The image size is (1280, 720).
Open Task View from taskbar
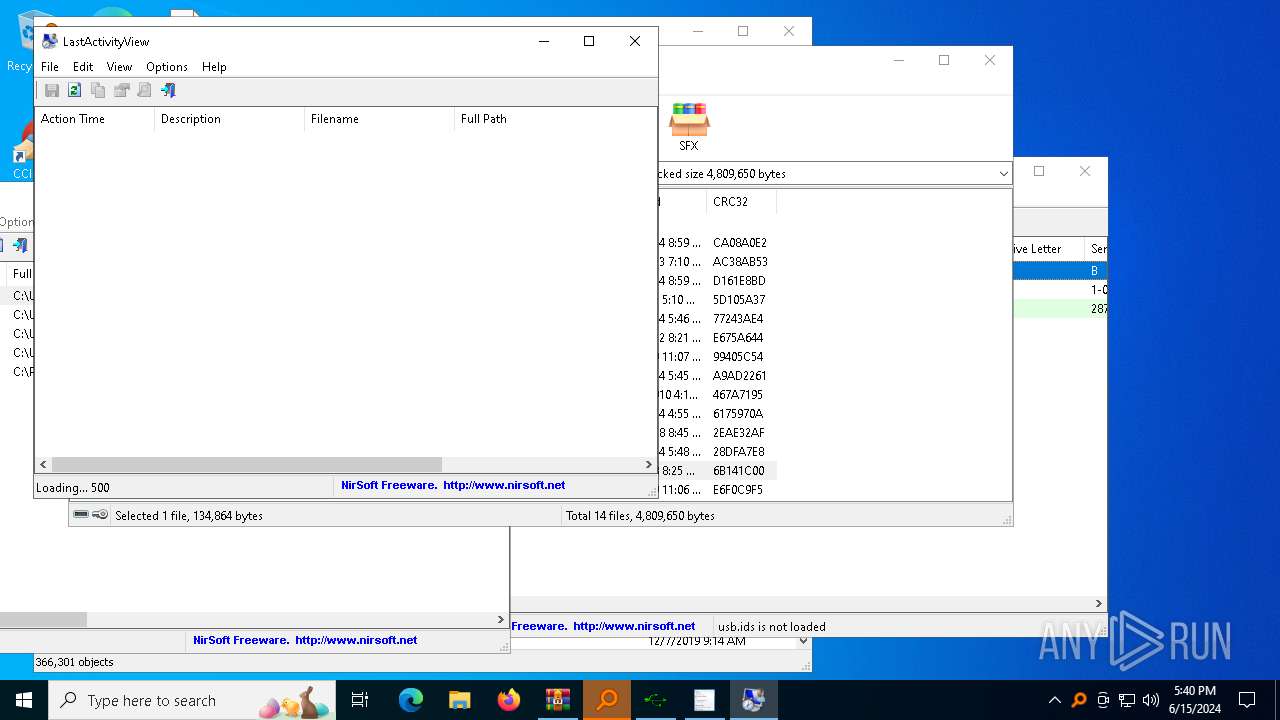[360, 700]
